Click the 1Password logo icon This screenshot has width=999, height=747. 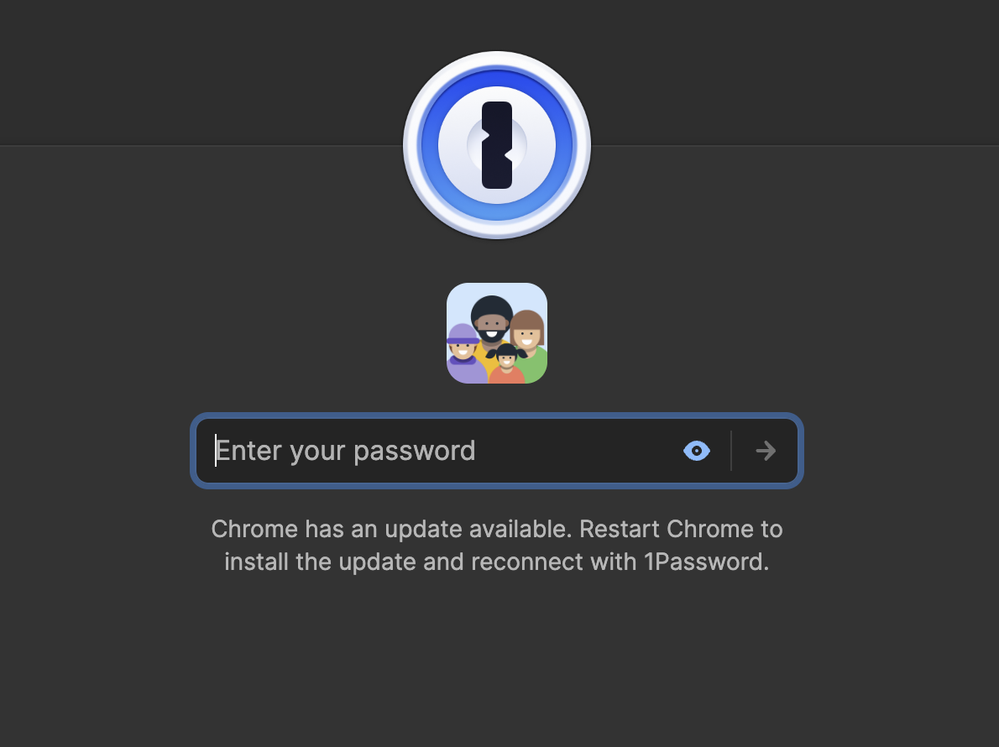point(497,145)
